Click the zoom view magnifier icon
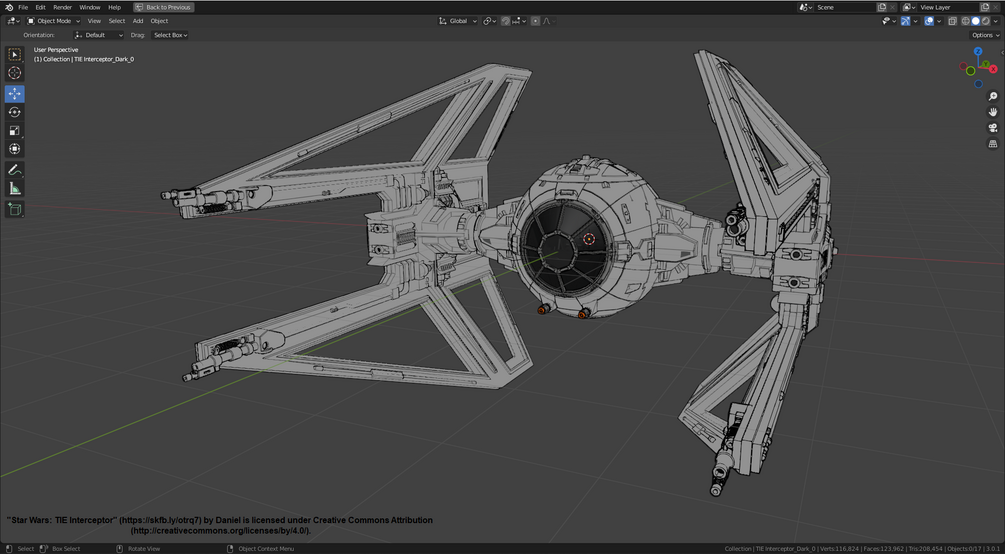Image resolution: width=1005 pixels, height=554 pixels. [x=993, y=97]
